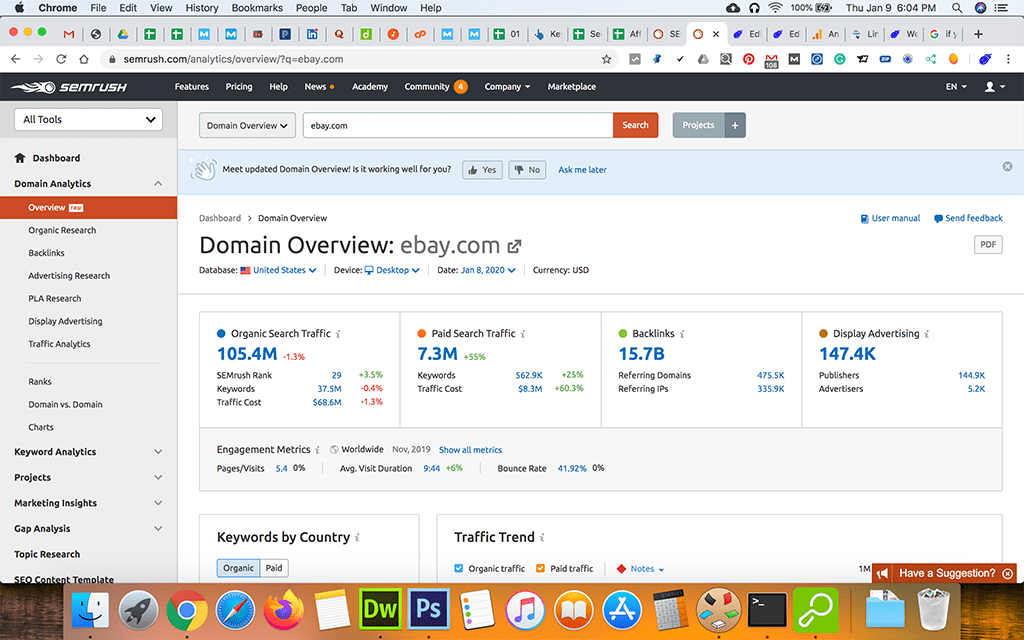Click the Chrome address bar

click(x=359, y=59)
